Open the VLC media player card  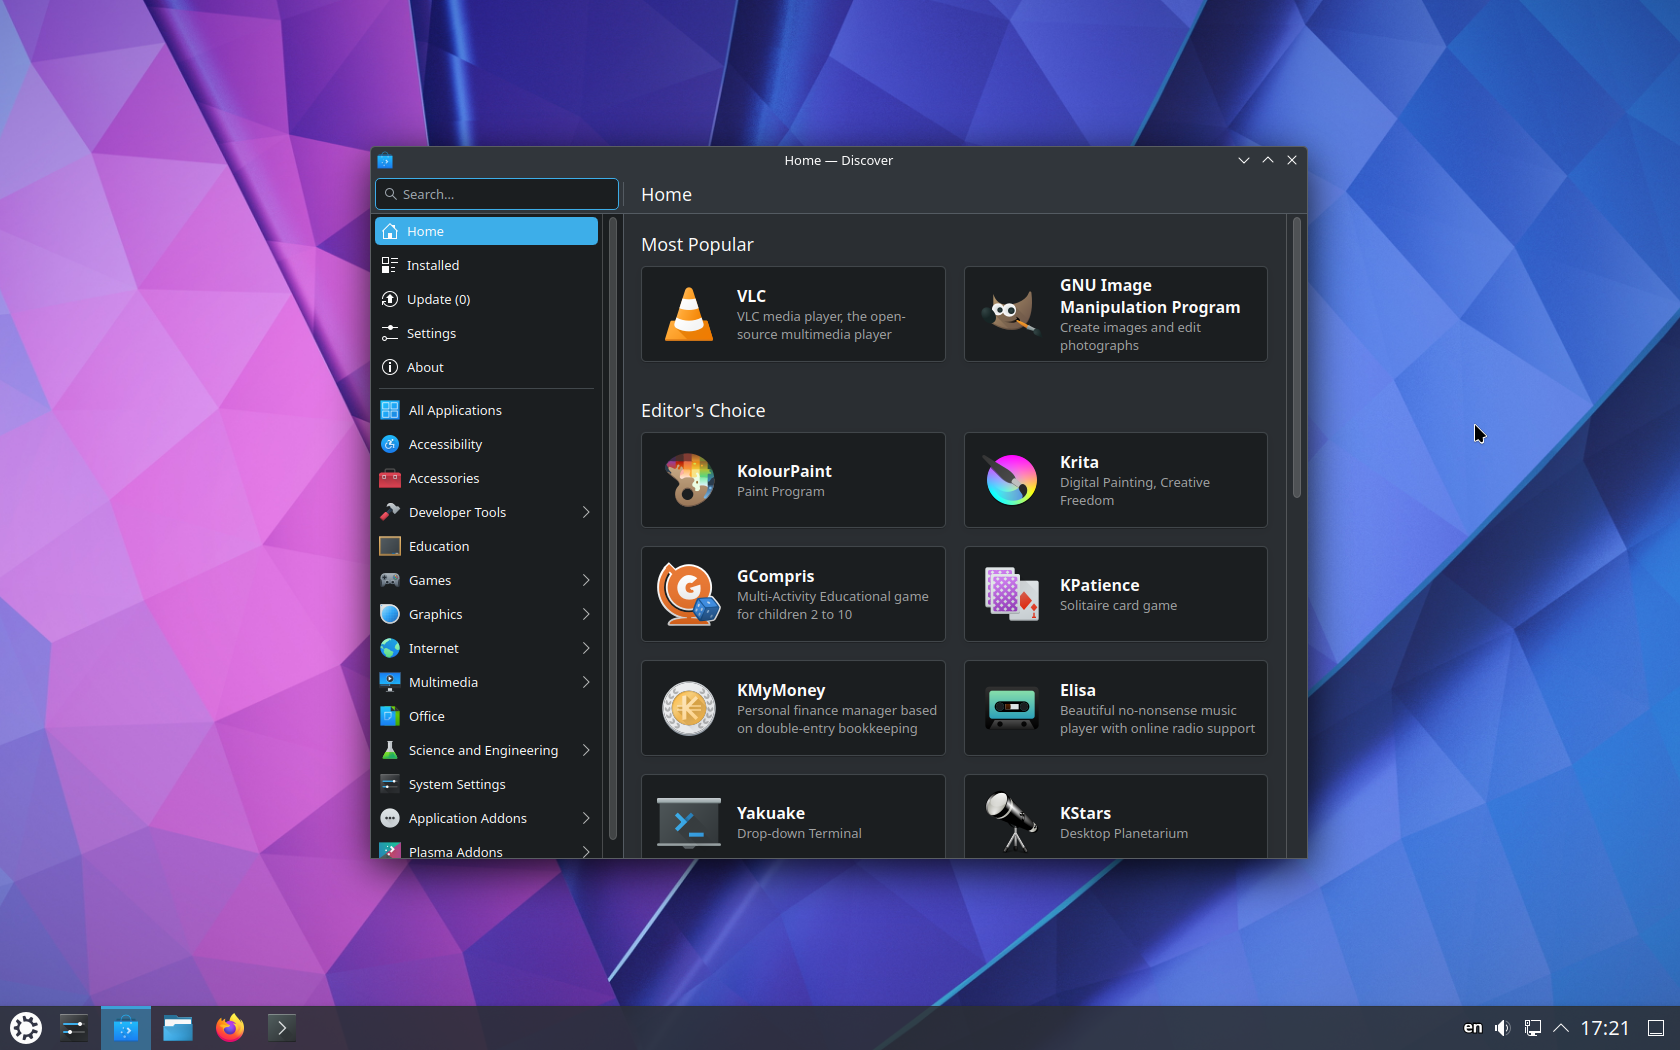793,314
